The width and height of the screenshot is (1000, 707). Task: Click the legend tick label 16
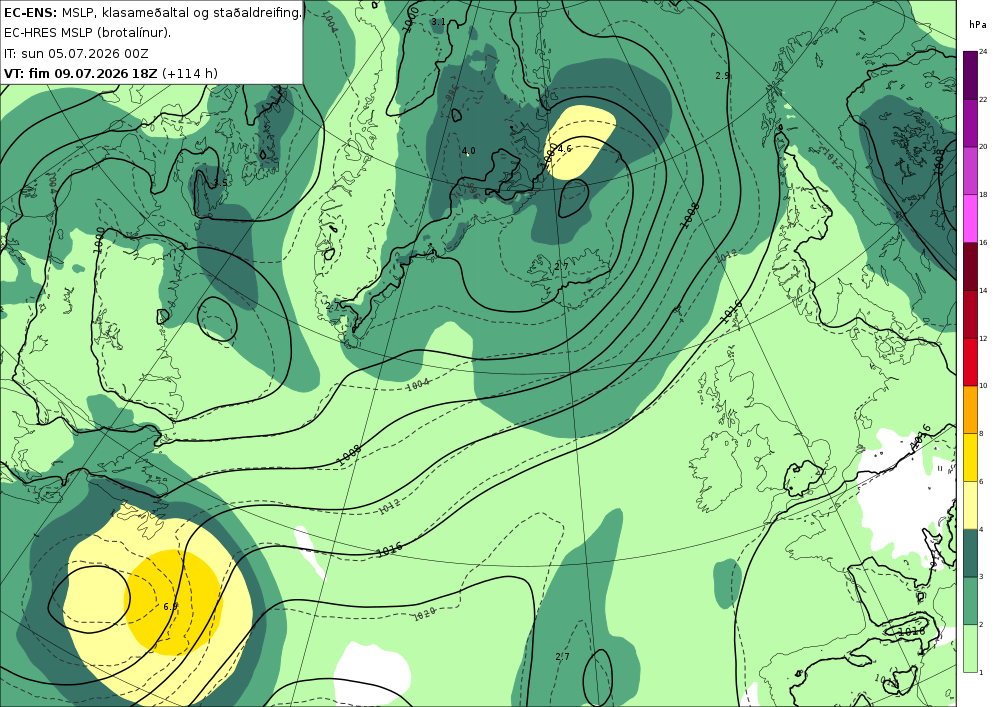pos(983,242)
